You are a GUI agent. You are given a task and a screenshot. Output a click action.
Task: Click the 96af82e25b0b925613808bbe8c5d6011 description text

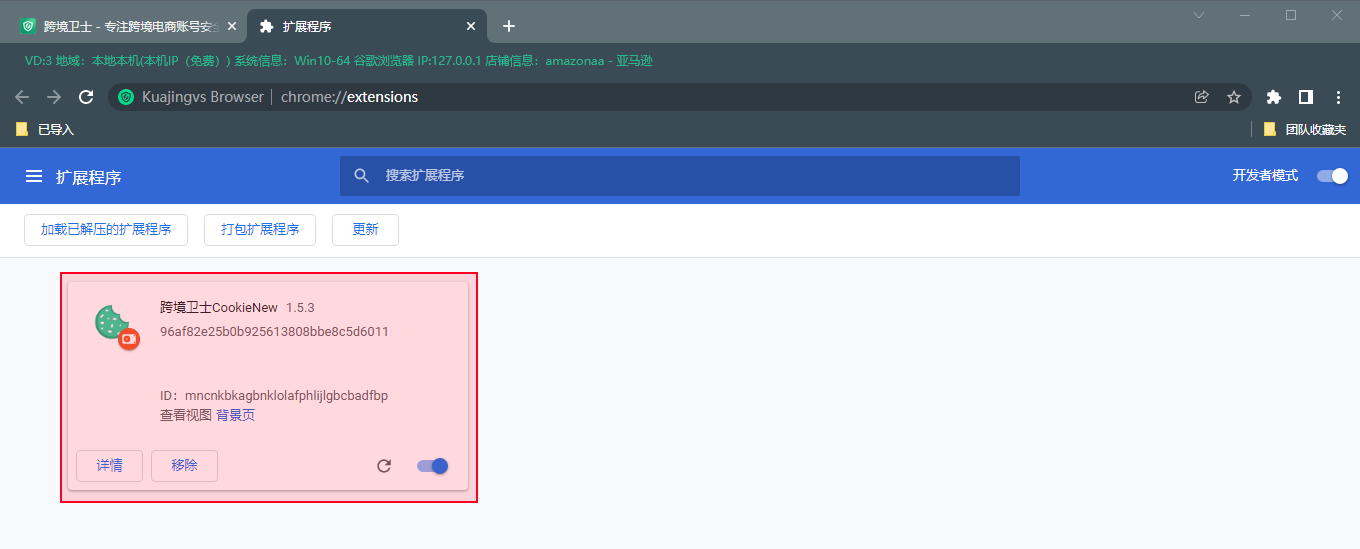(x=274, y=331)
